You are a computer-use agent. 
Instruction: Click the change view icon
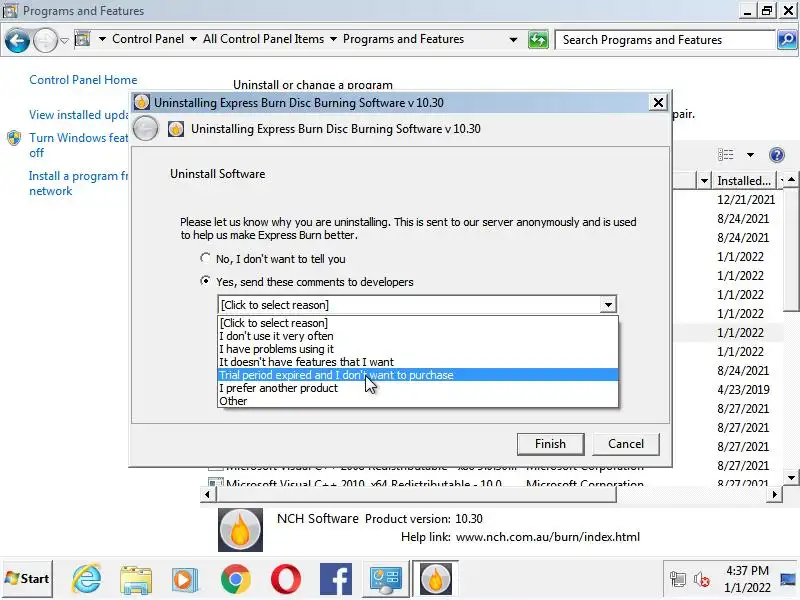coord(725,155)
